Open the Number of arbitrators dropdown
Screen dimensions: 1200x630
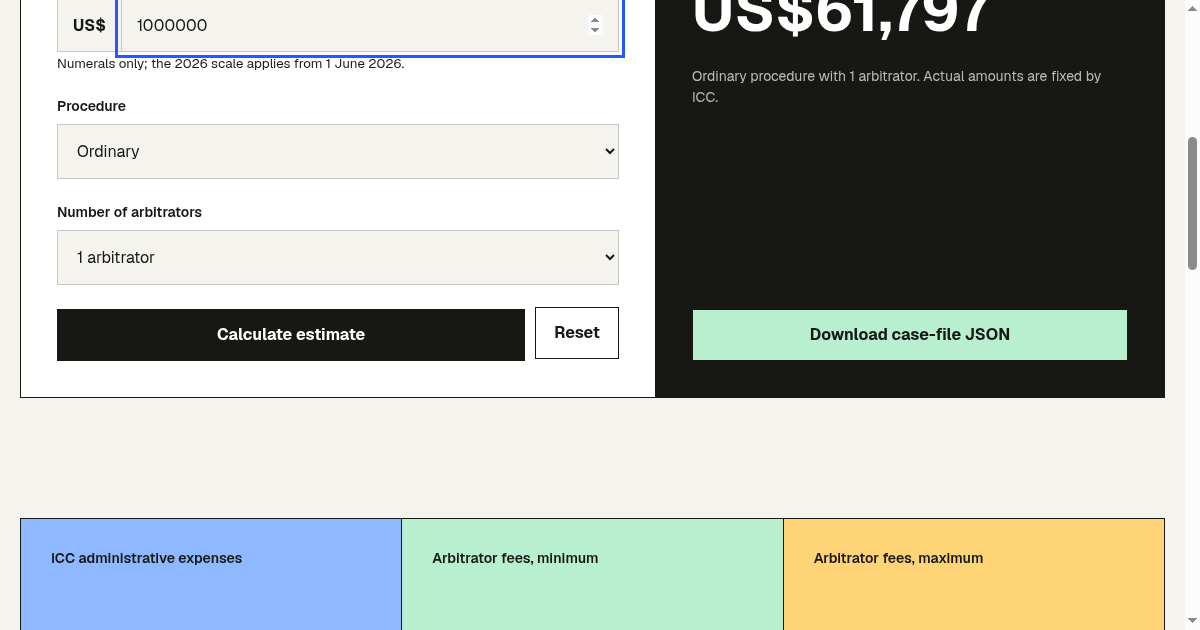[338, 257]
